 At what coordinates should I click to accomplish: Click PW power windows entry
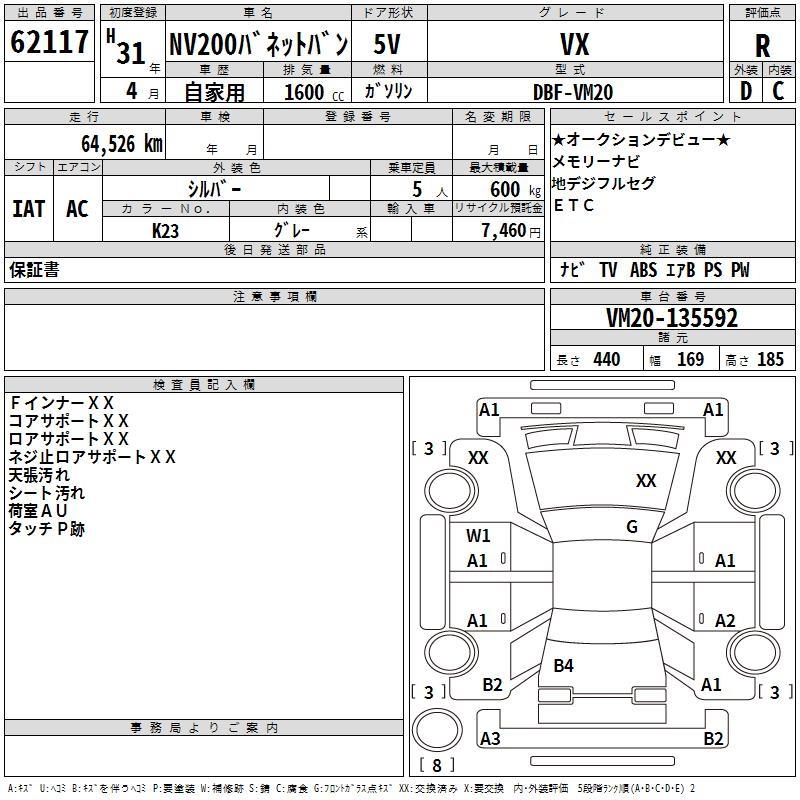pos(740,269)
